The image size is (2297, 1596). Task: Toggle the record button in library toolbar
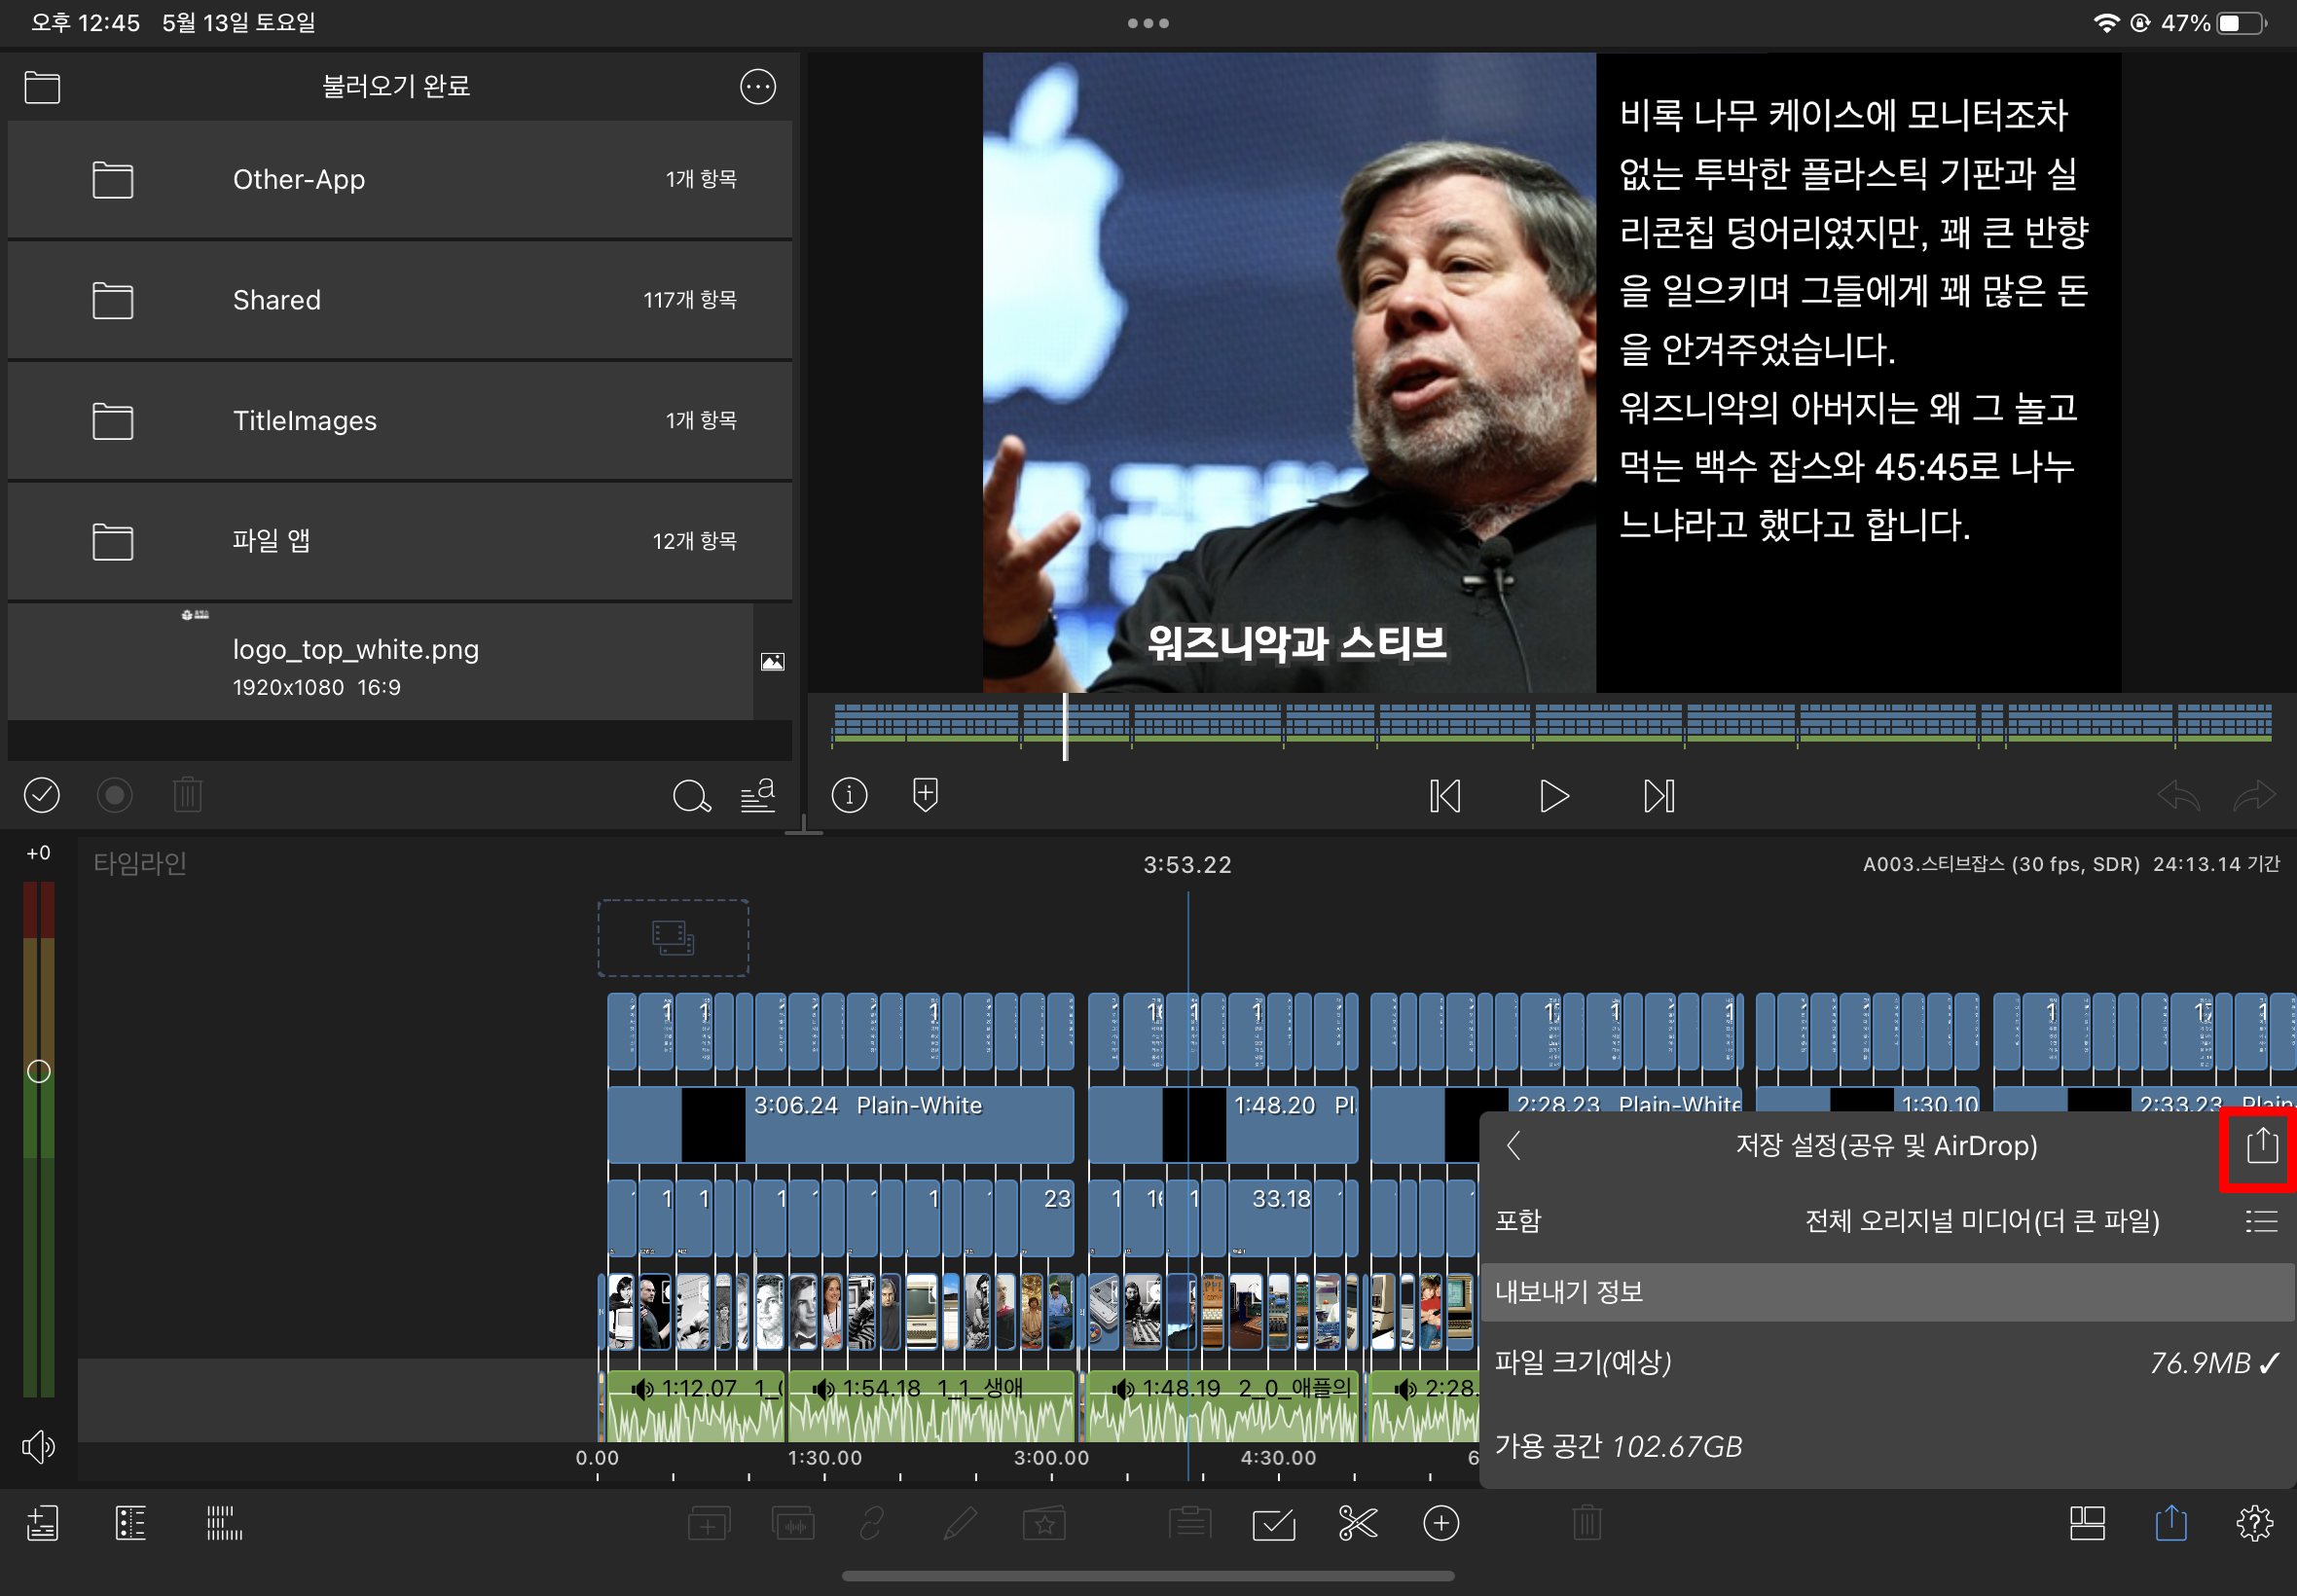click(114, 795)
